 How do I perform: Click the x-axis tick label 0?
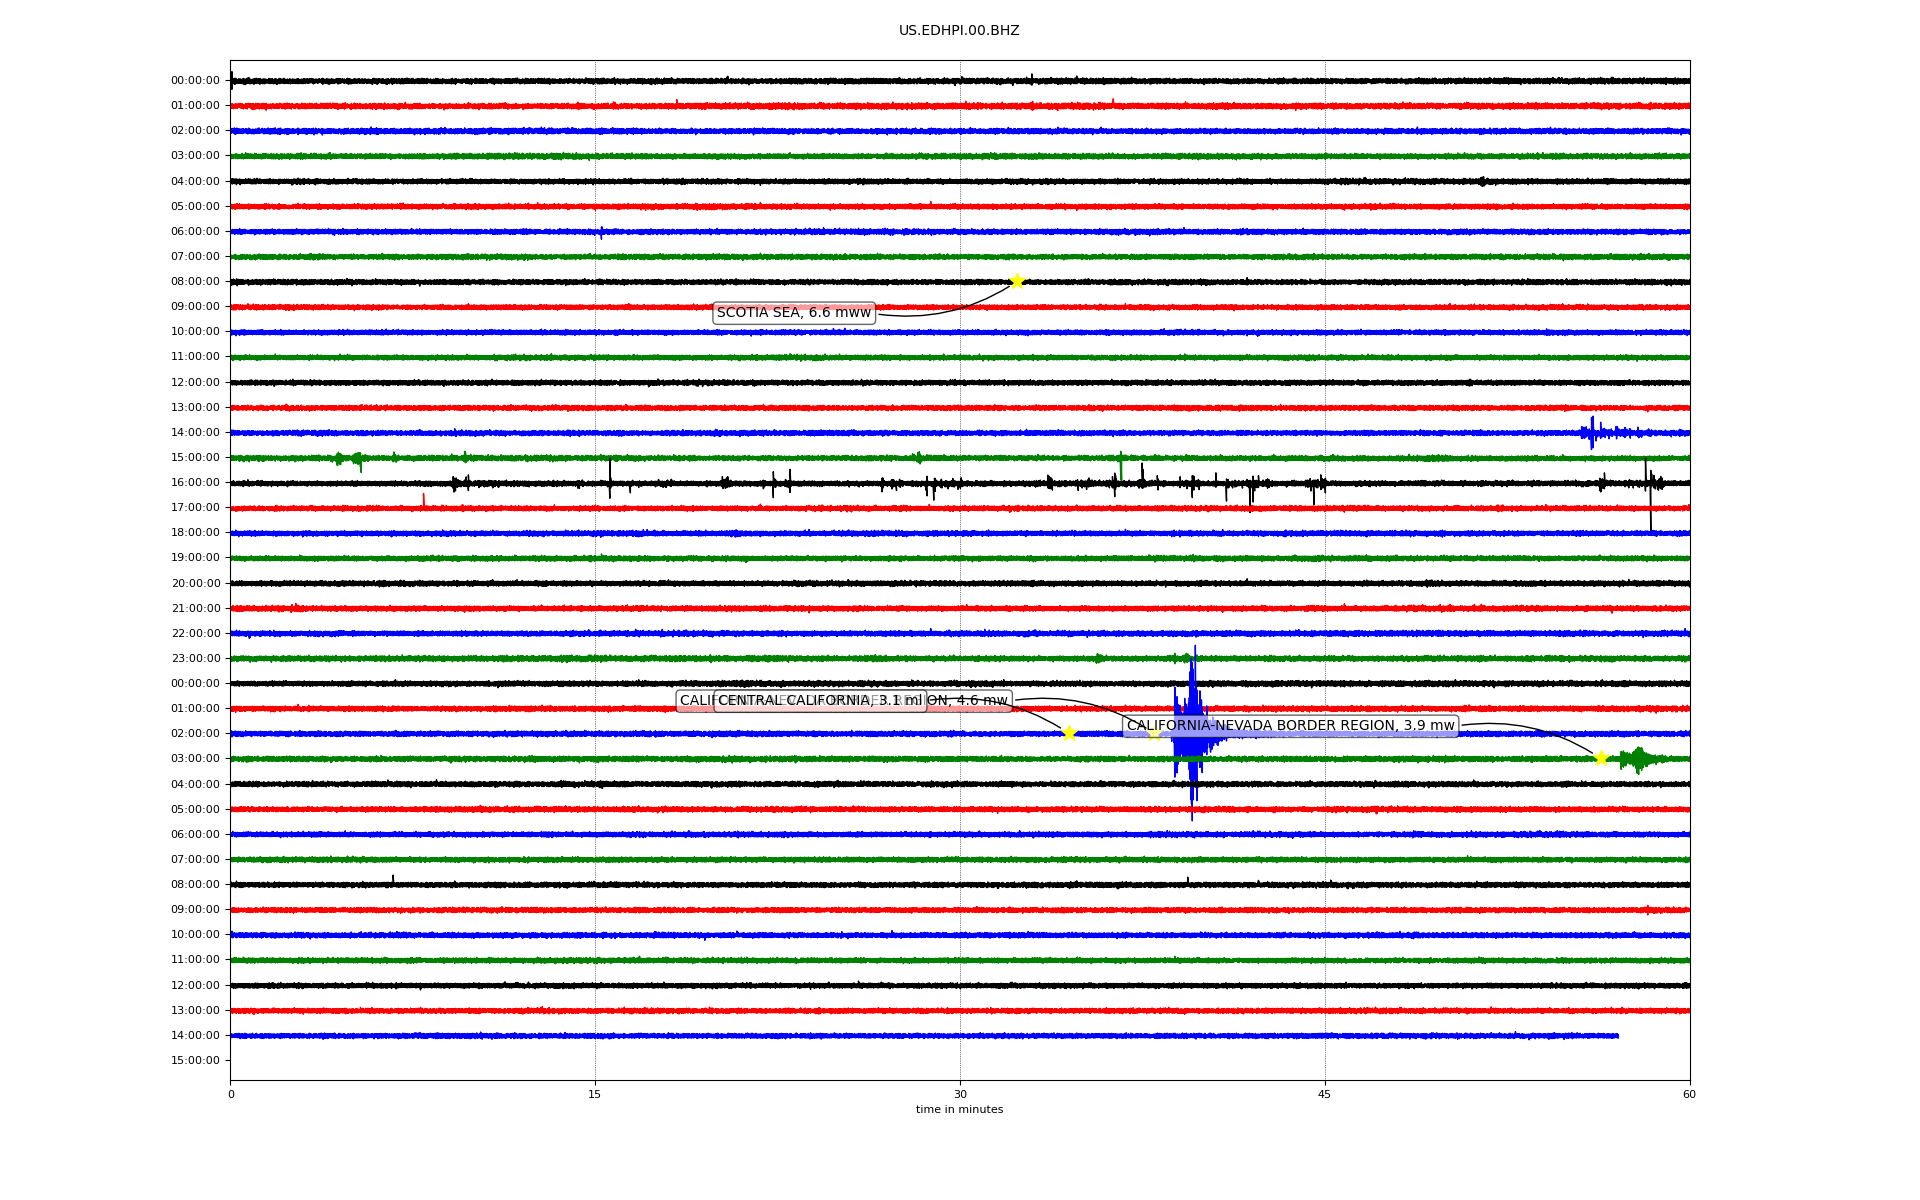(x=231, y=1094)
